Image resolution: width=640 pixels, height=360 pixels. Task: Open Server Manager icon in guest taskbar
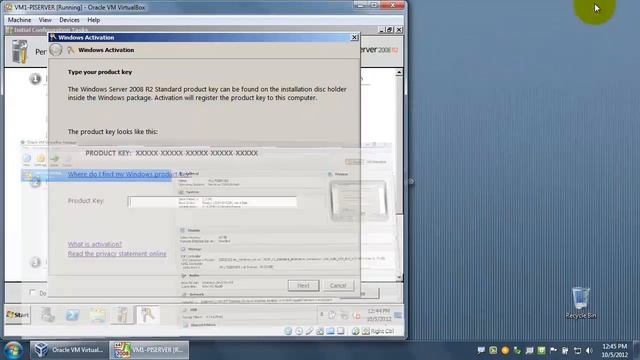coord(48,315)
